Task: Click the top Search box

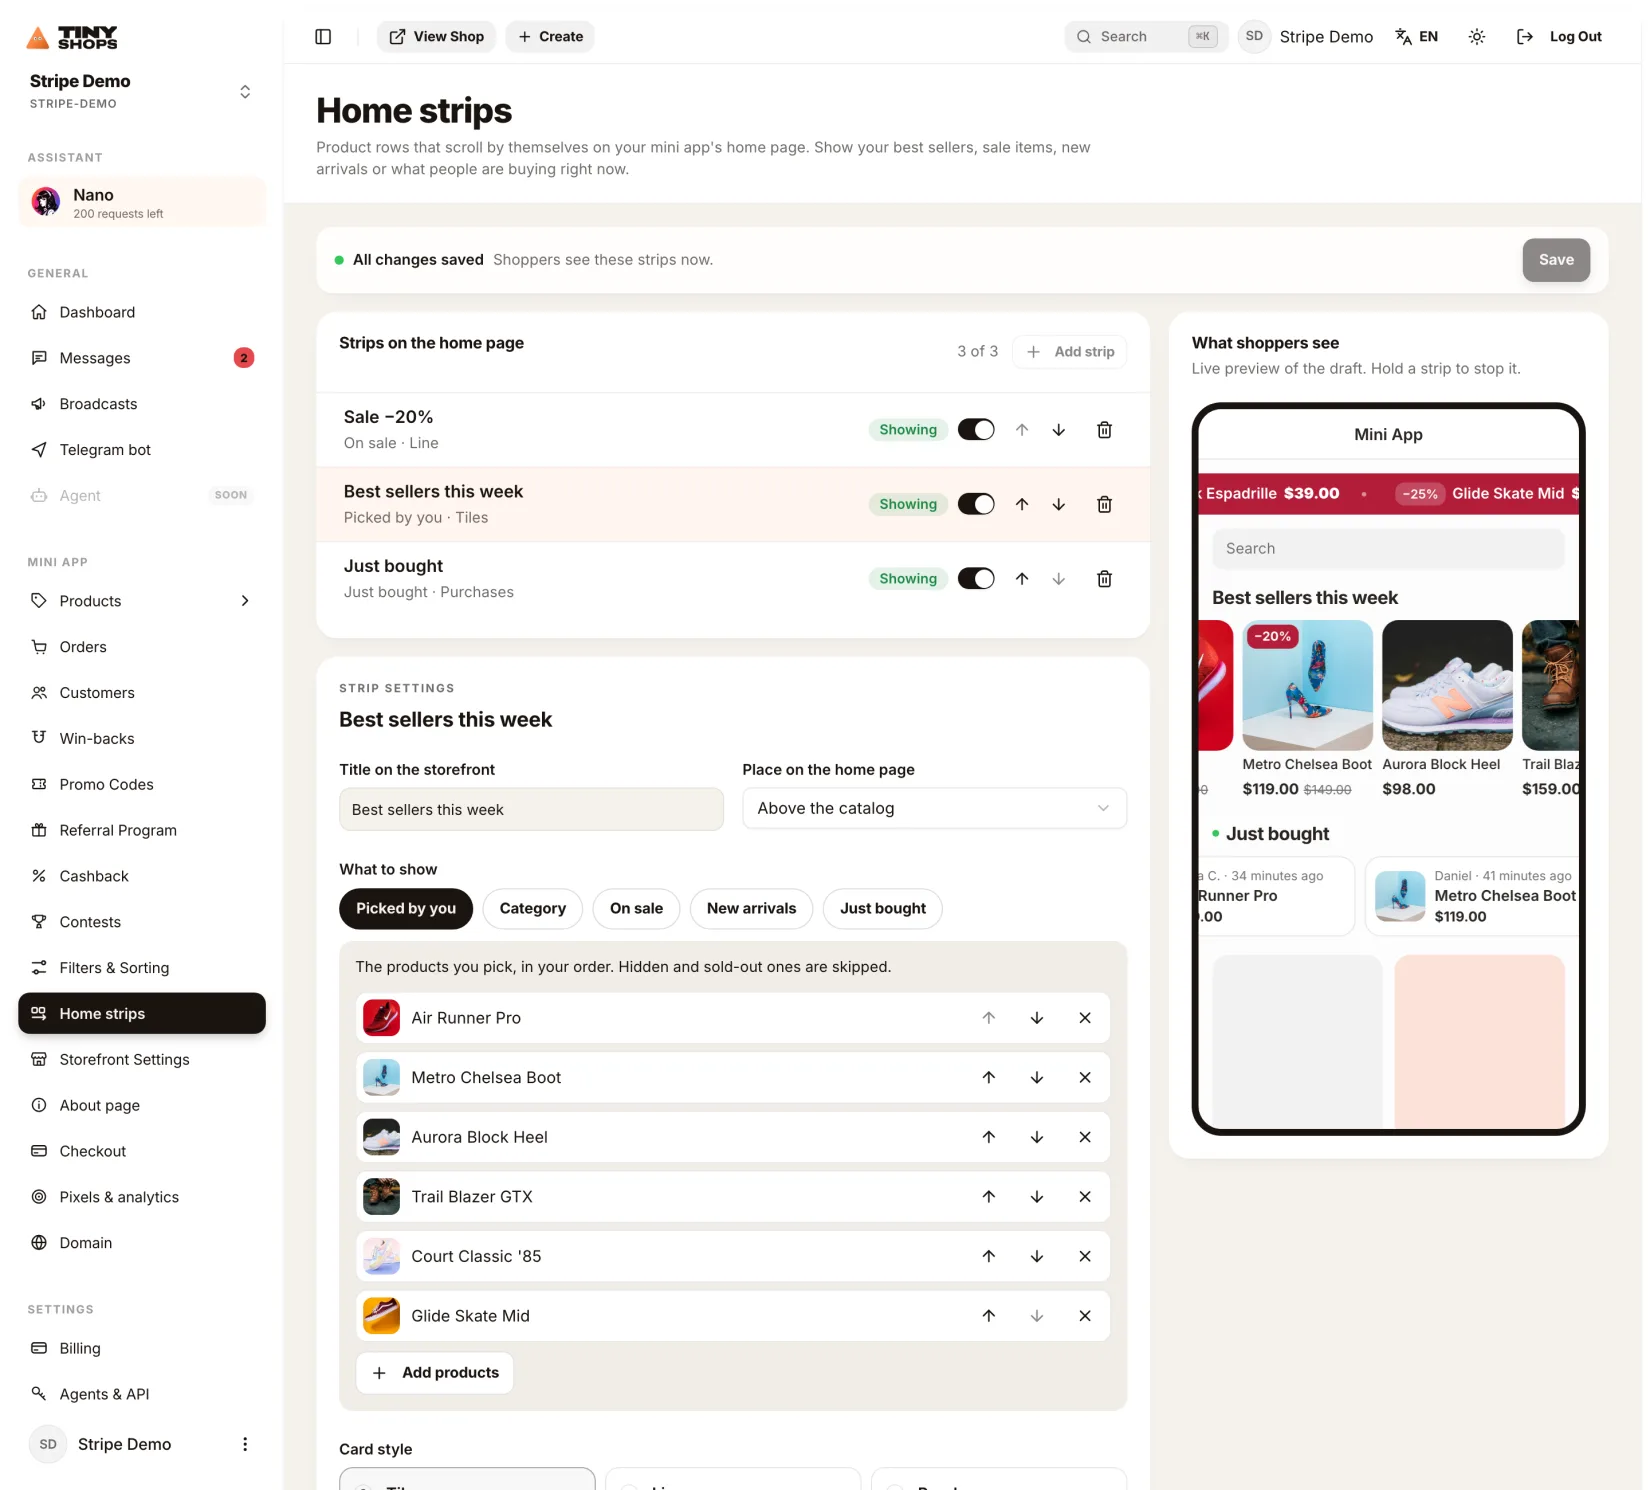Action: pyautogui.click(x=1147, y=37)
